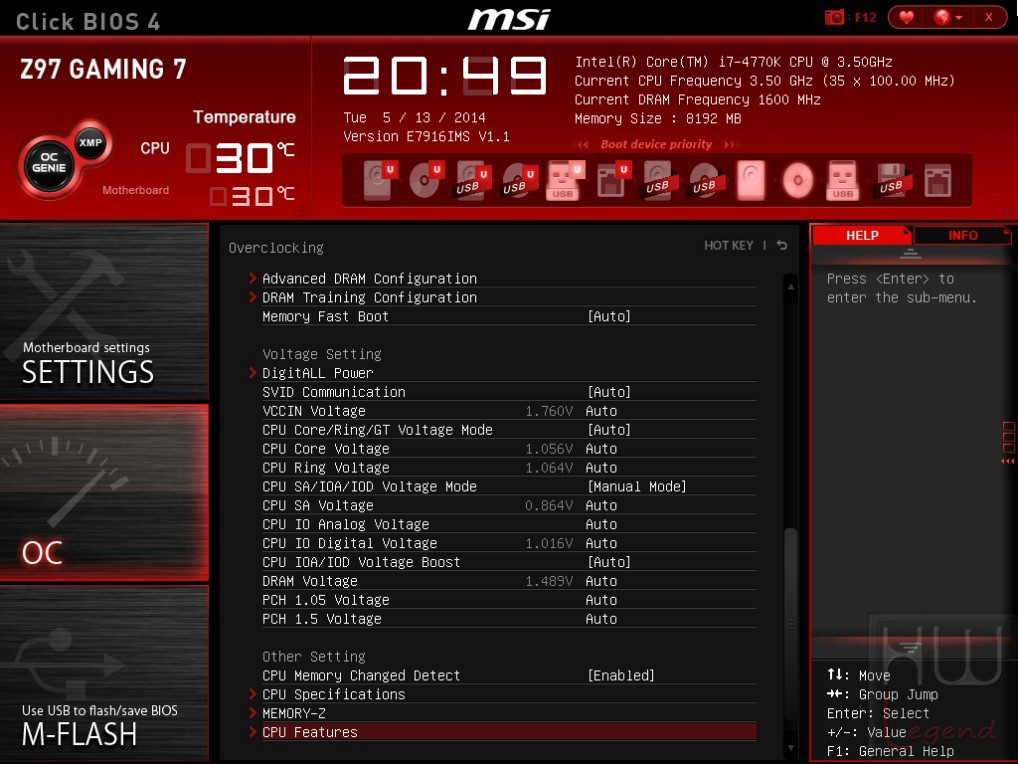Click the HOT KEY button
Viewport: 1018px width, 764px height.
(728, 245)
